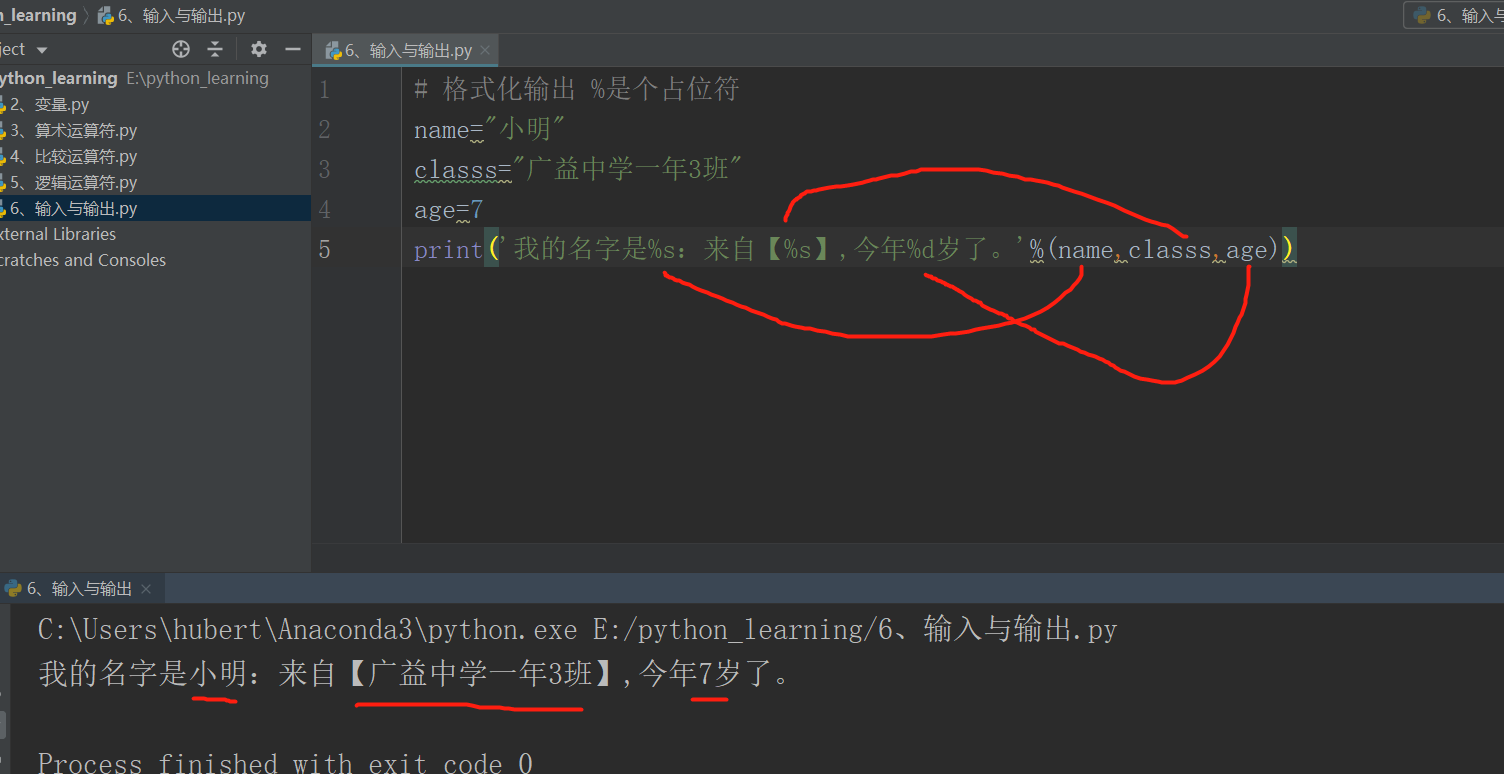Open the Project panel settings gear
The image size is (1504, 774).
pos(258,48)
